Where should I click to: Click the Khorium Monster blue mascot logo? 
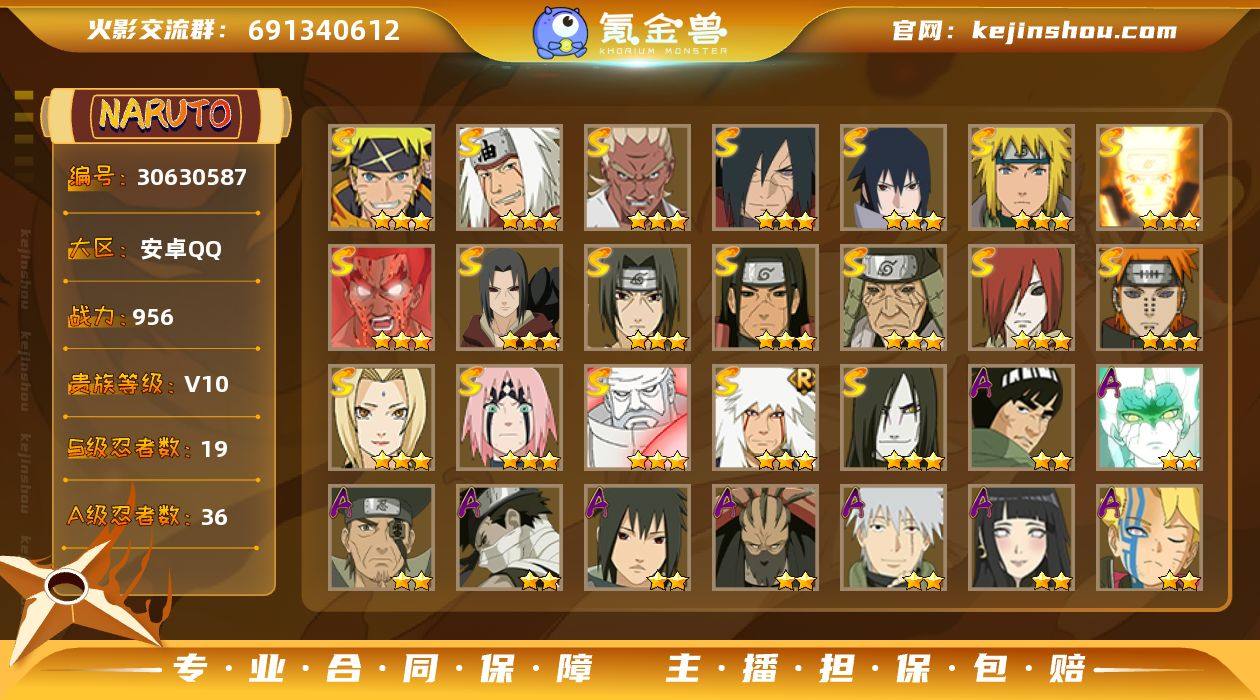coord(559,31)
